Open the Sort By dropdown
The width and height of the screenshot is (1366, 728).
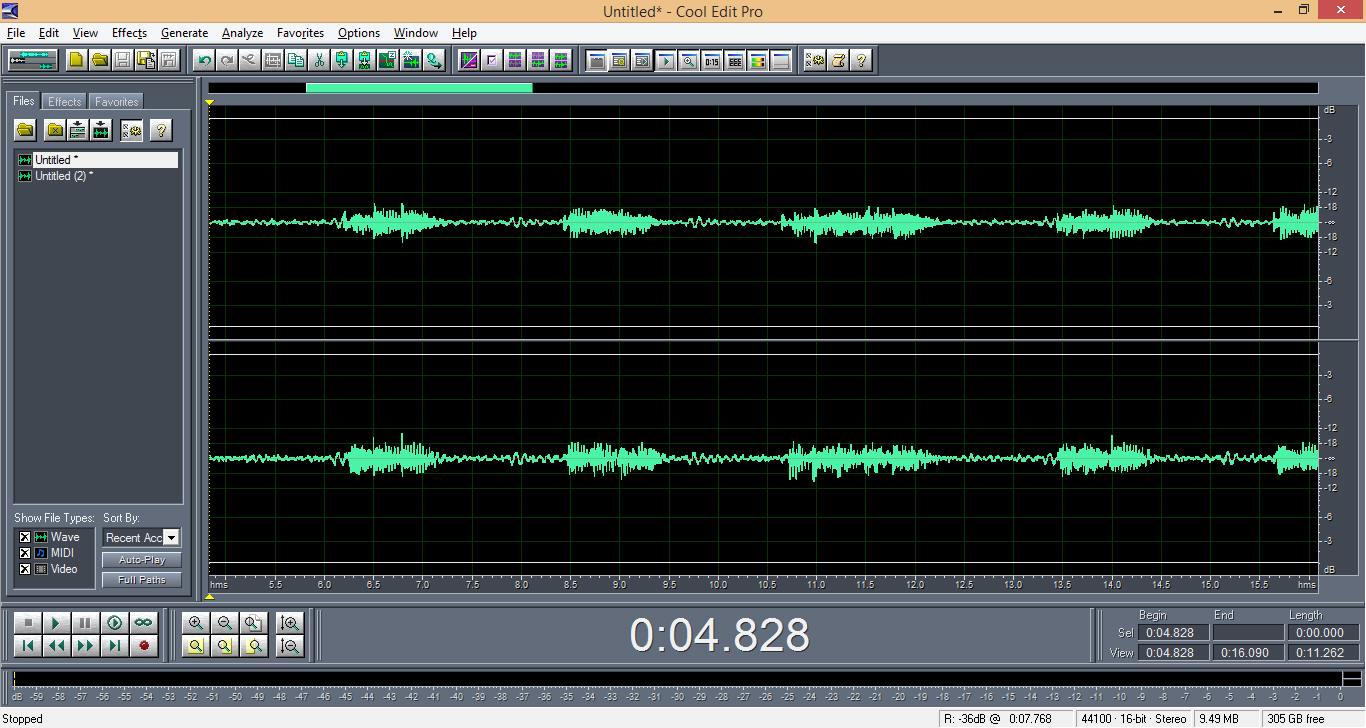[x=171, y=538]
